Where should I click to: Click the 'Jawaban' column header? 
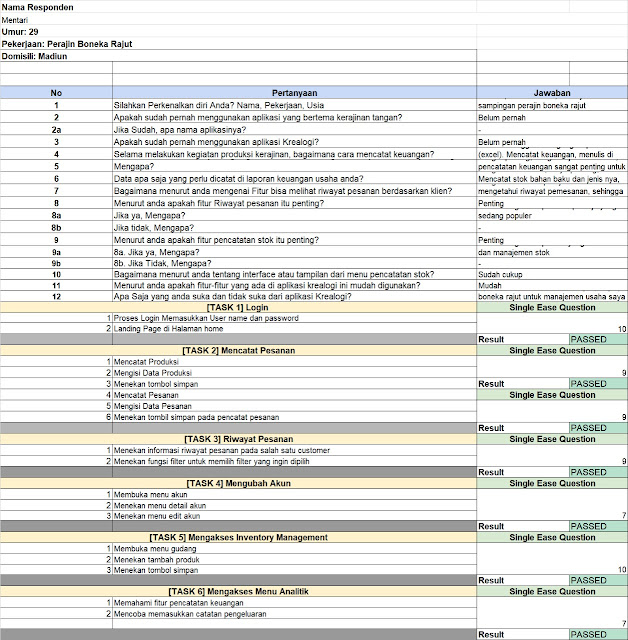pyautogui.click(x=552, y=93)
